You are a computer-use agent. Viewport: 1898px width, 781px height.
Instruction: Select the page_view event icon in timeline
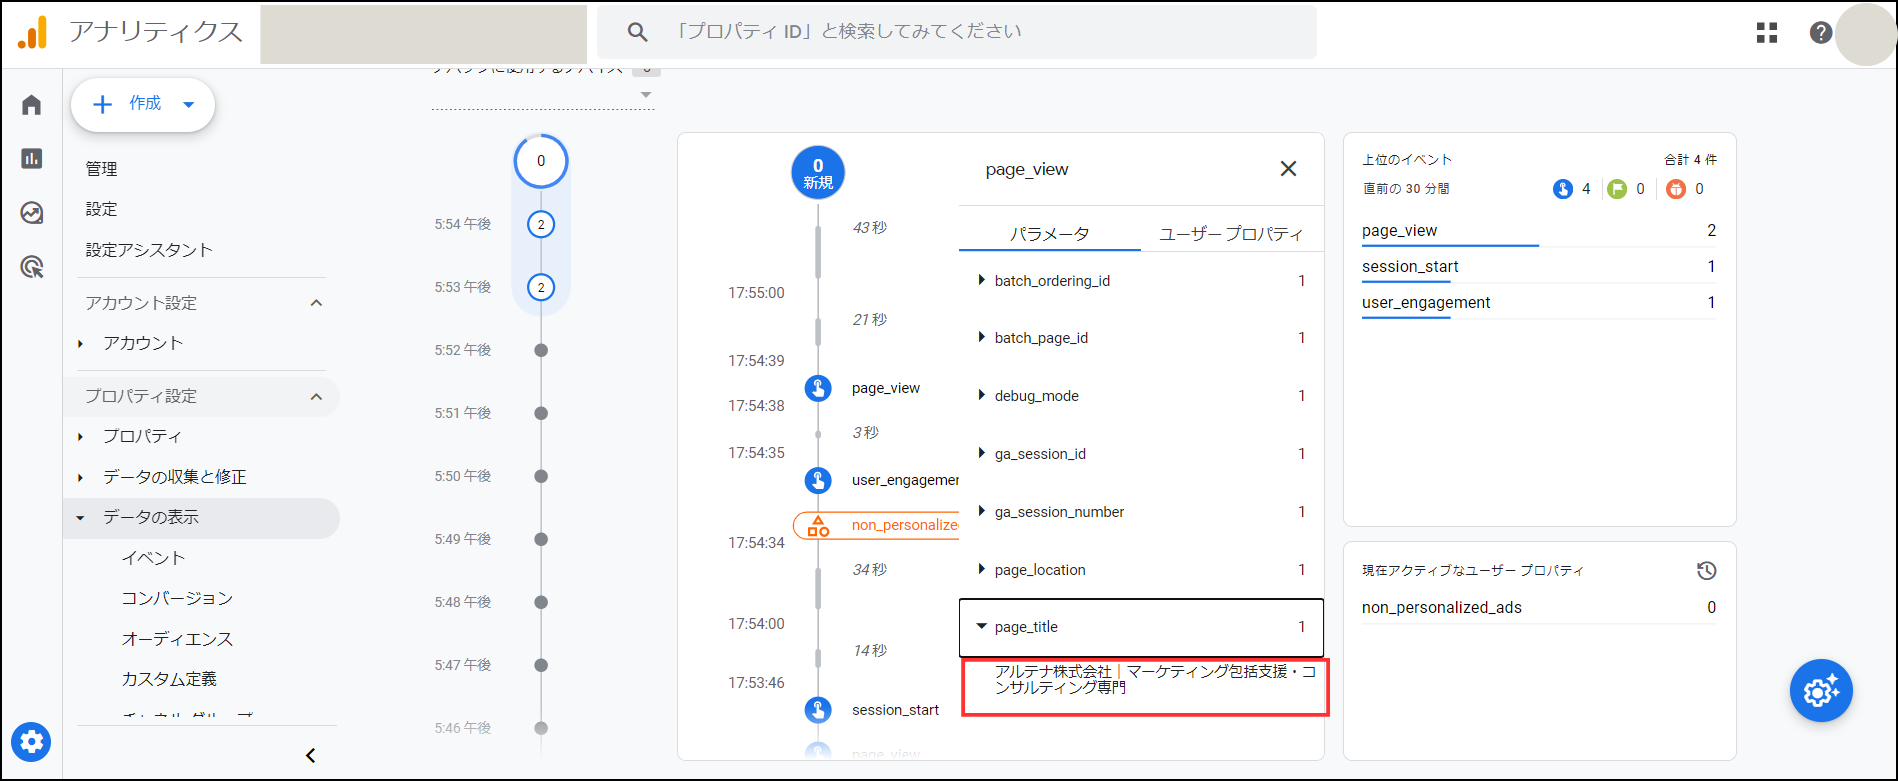(x=818, y=388)
